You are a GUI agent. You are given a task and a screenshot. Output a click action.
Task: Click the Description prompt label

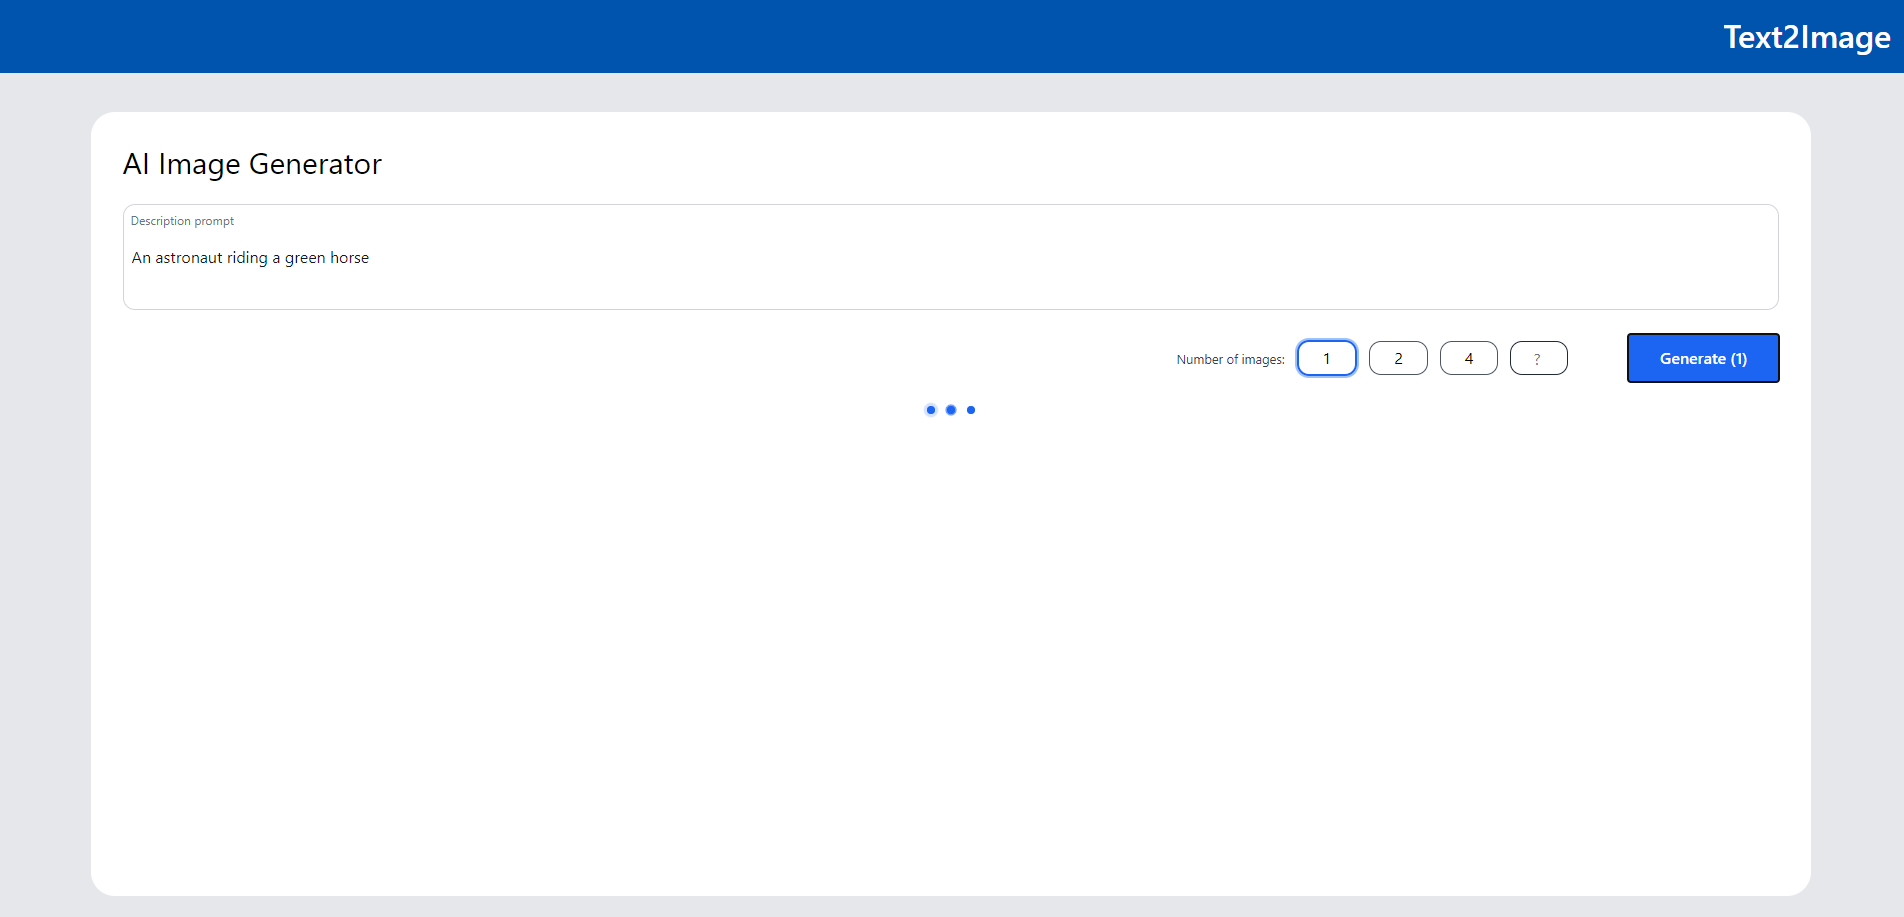point(182,220)
